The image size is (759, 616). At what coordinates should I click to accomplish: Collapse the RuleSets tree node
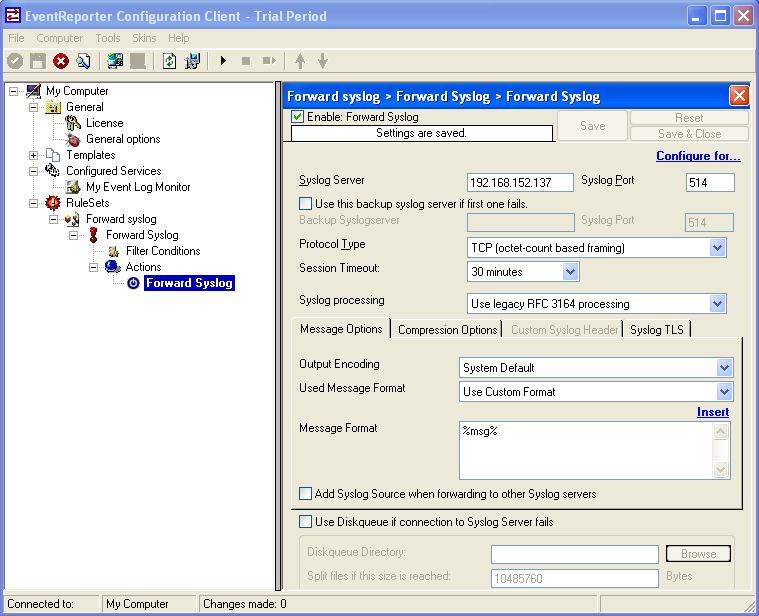pyautogui.click(x=33, y=203)
